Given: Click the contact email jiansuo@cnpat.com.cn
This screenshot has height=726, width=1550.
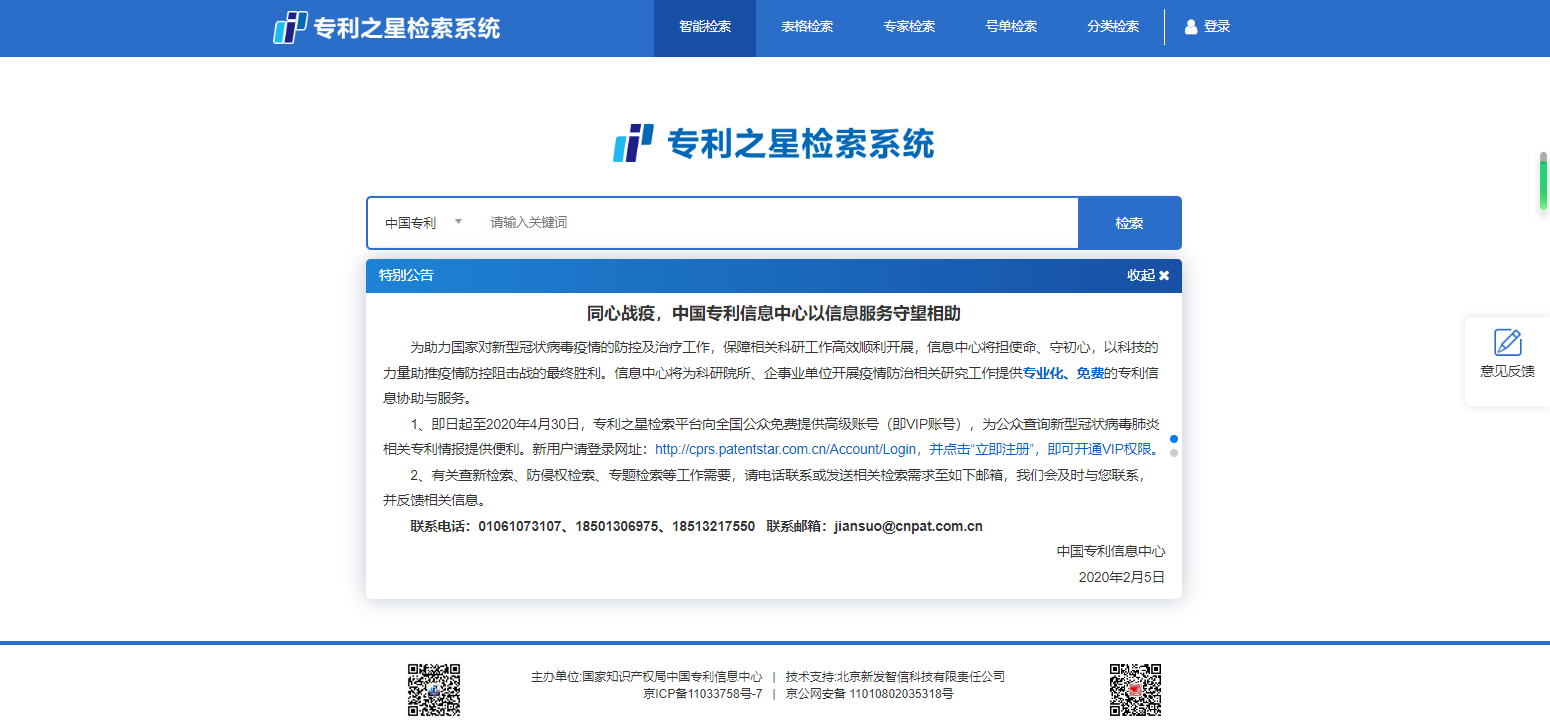Looking at the screenshot, I should point(908,526).
